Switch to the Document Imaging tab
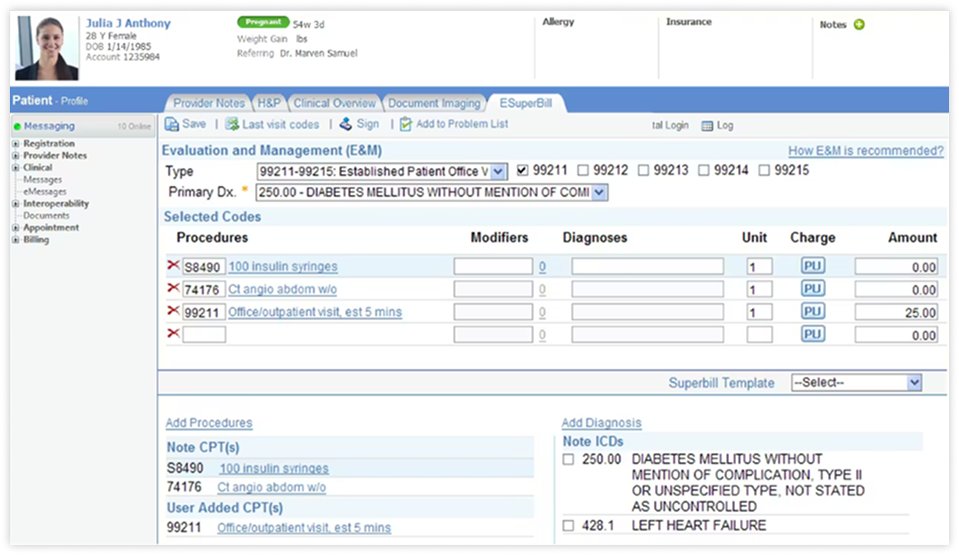Image resolution: width=959 pixels, height=555 pixels. coord(434,103)
